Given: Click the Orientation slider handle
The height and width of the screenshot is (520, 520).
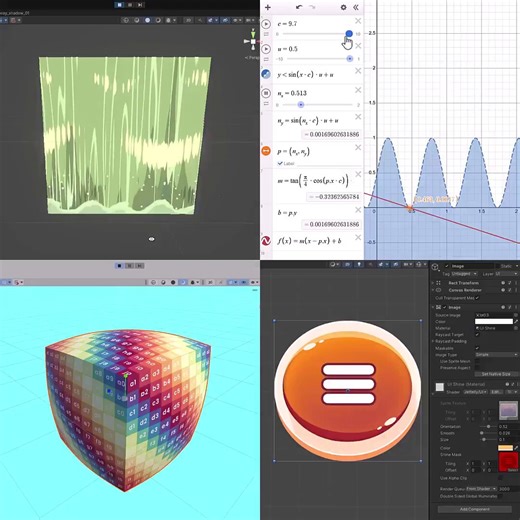Looking at the screenshot, I should click(488, 426).
